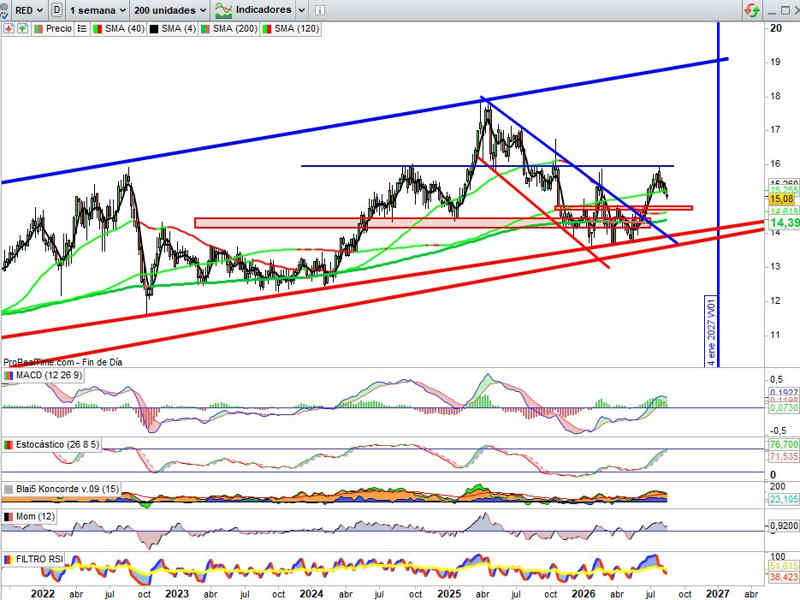The height and width of the screenshot is (600, 800).
Task: Click the SMA (40) color swatch
Action: [x=97, y=29]
